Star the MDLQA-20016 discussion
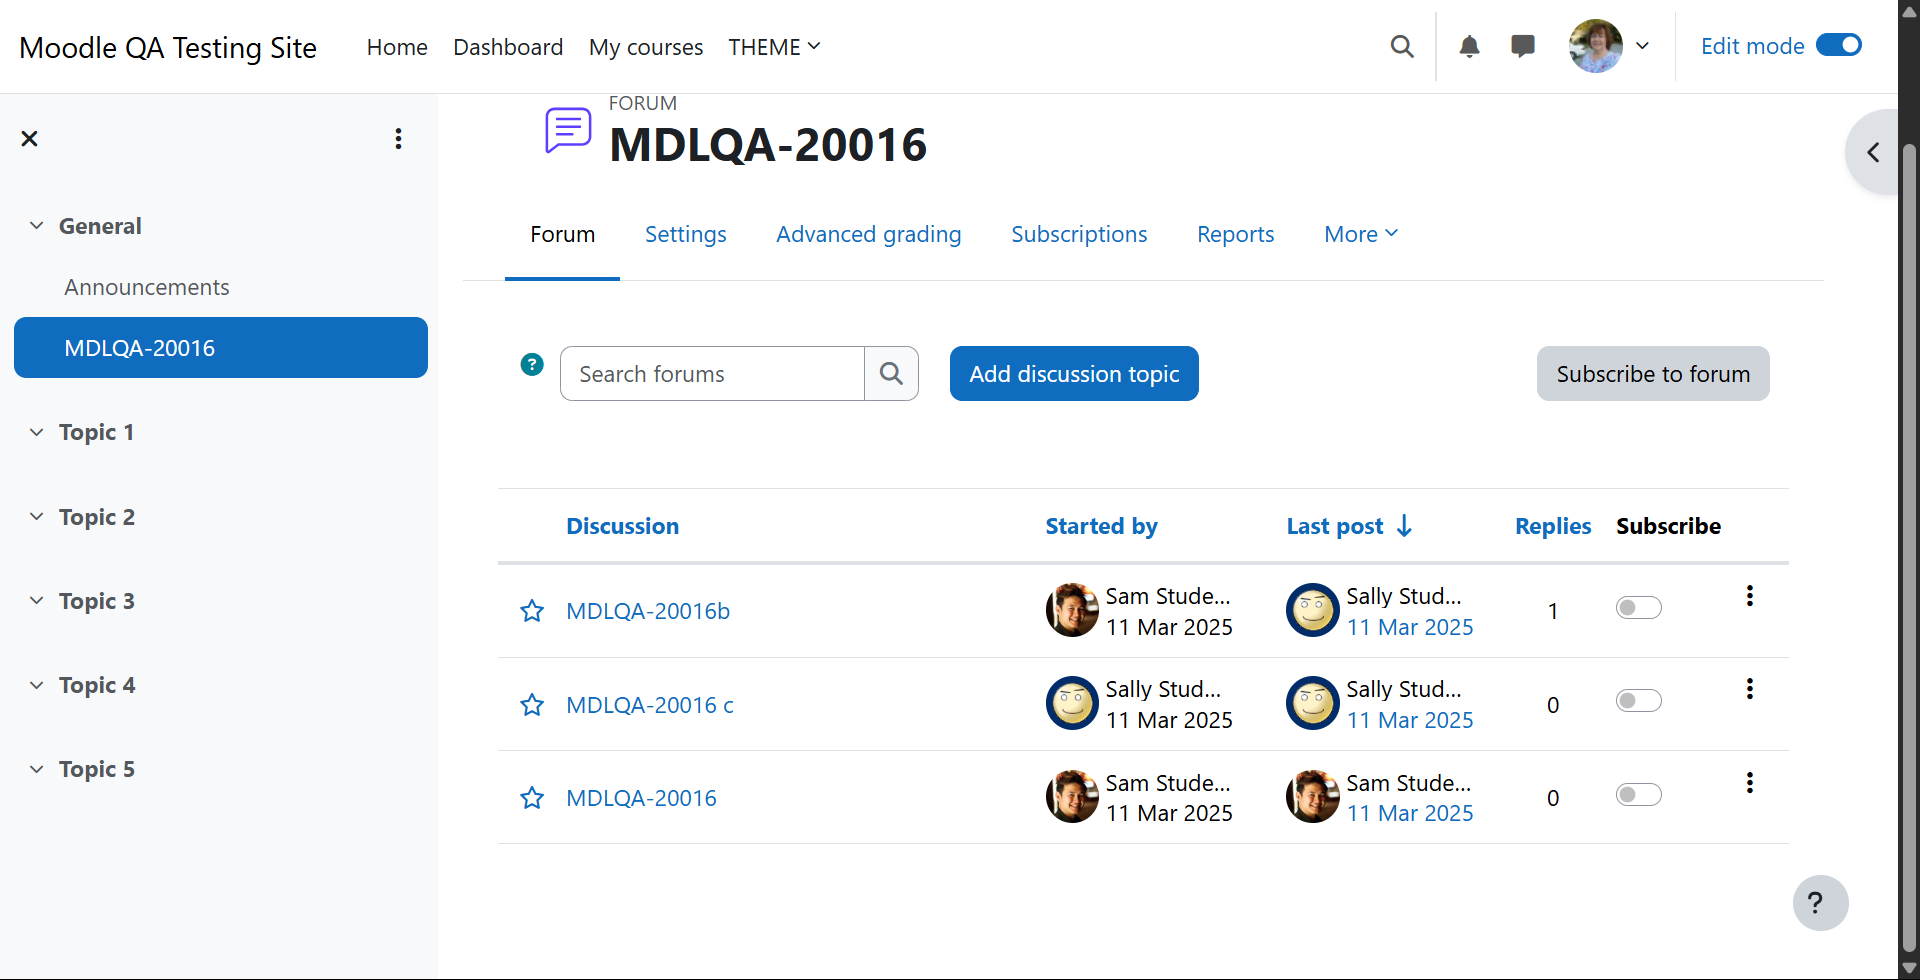1920x980 pixels. point(532,798)
